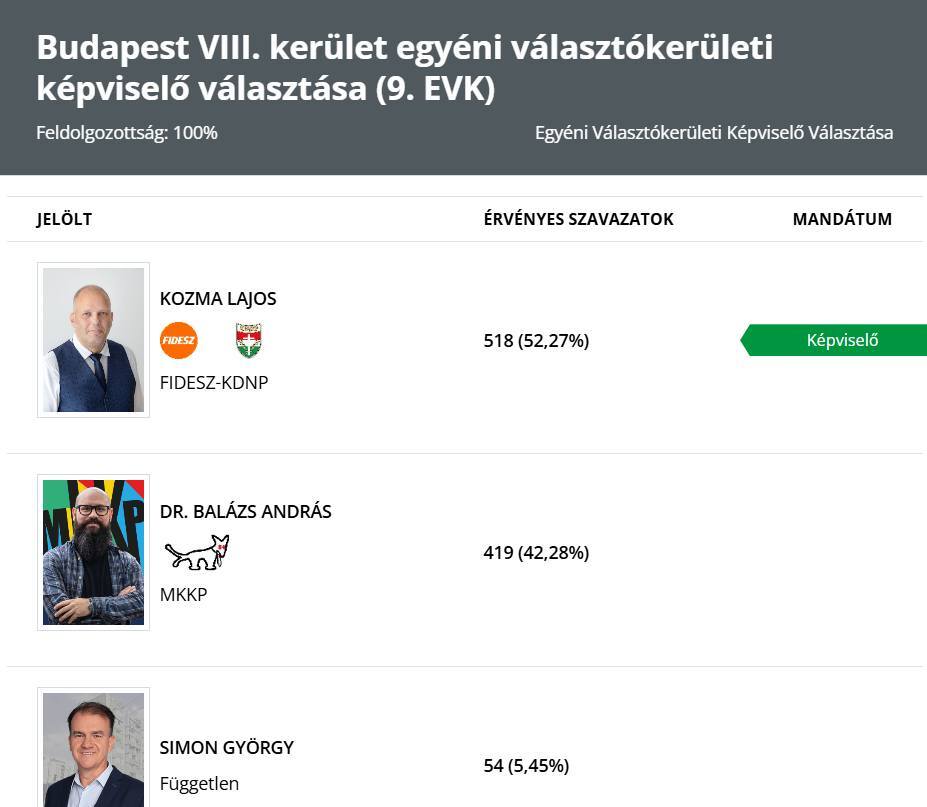This screenshot has height=807, width=927.
Task: Select the Dr. Balázs András name
Action: tap(245, 512)
